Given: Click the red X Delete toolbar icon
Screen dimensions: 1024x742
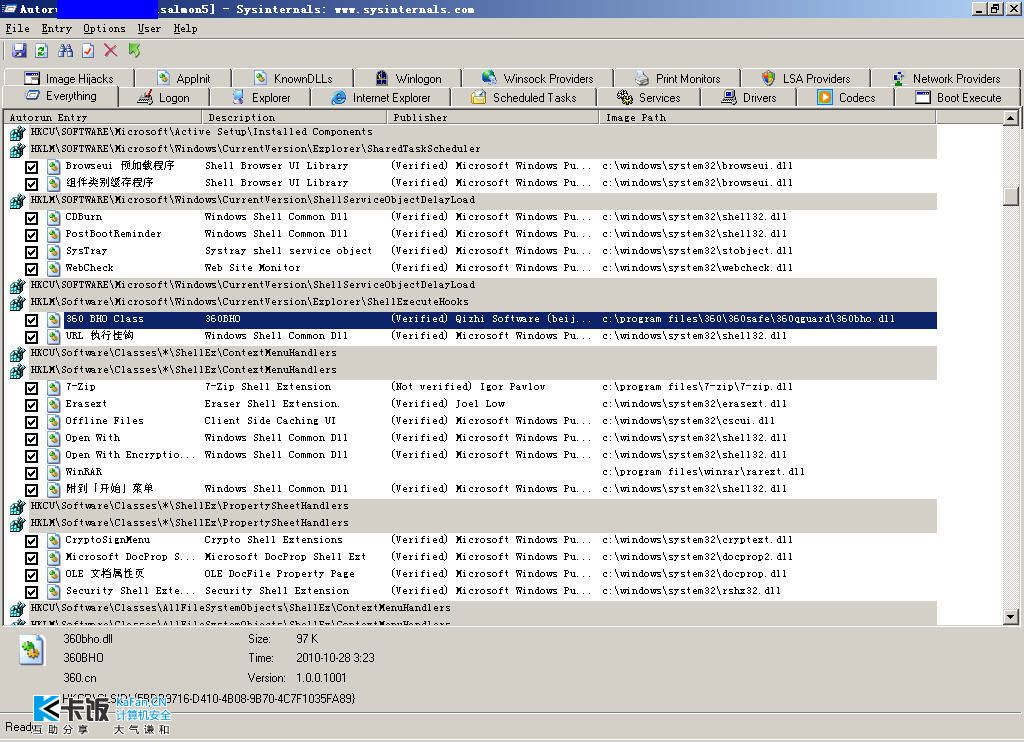Looking at the screenshot, I should [111, 50].
